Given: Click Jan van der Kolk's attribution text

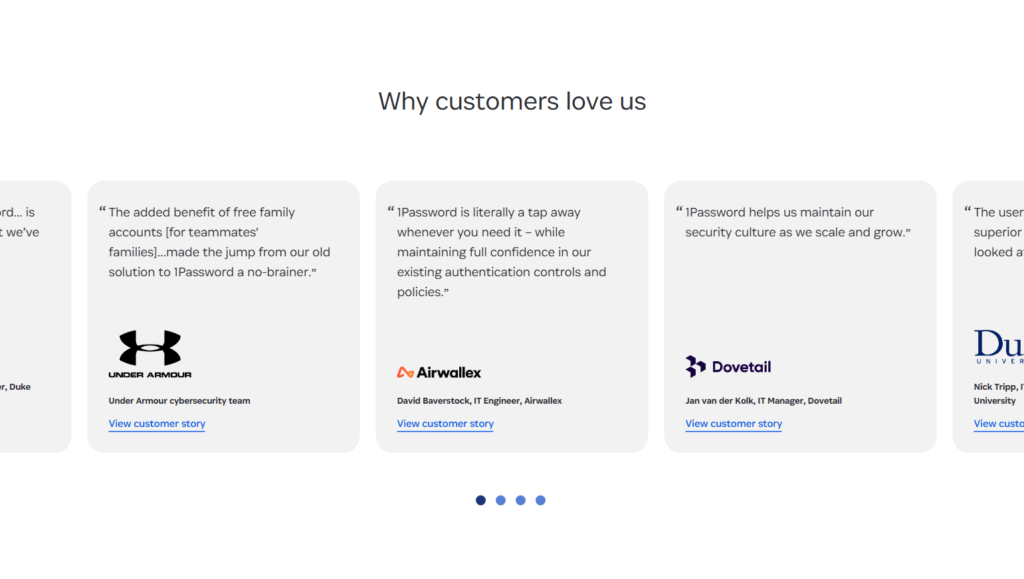Looking at the screenshot, I should pyautogui.click(x=763, y=400).
